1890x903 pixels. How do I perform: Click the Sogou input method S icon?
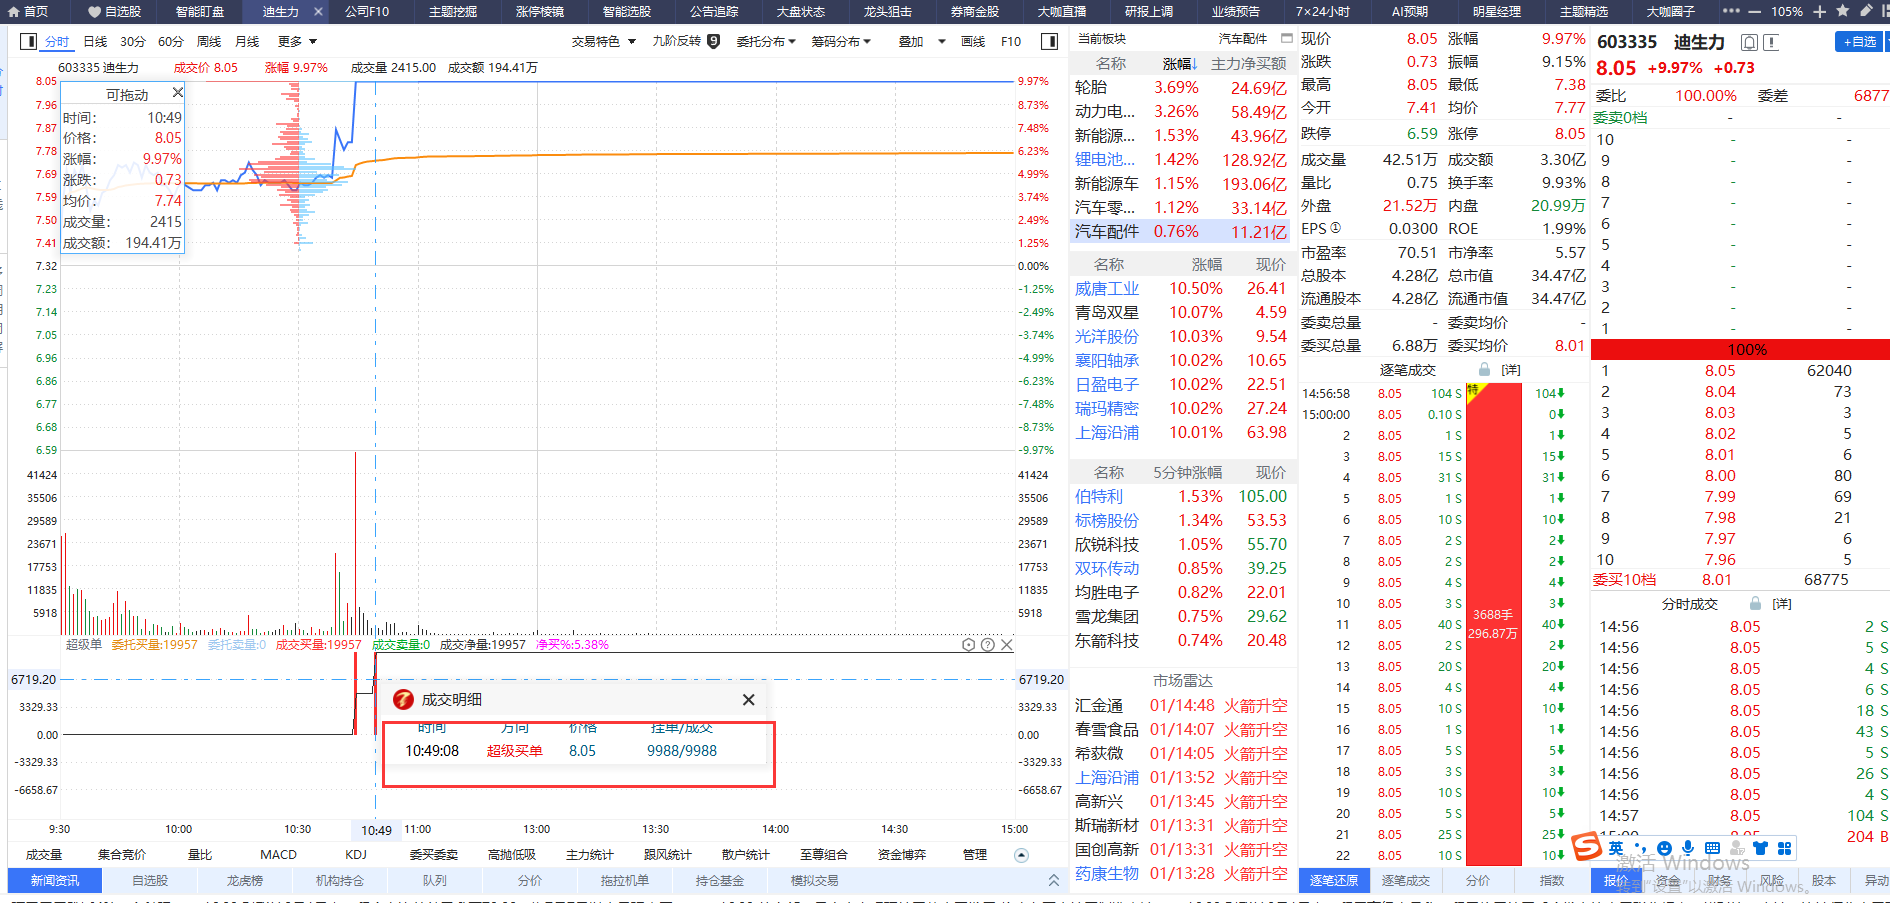coord(1587,847)
